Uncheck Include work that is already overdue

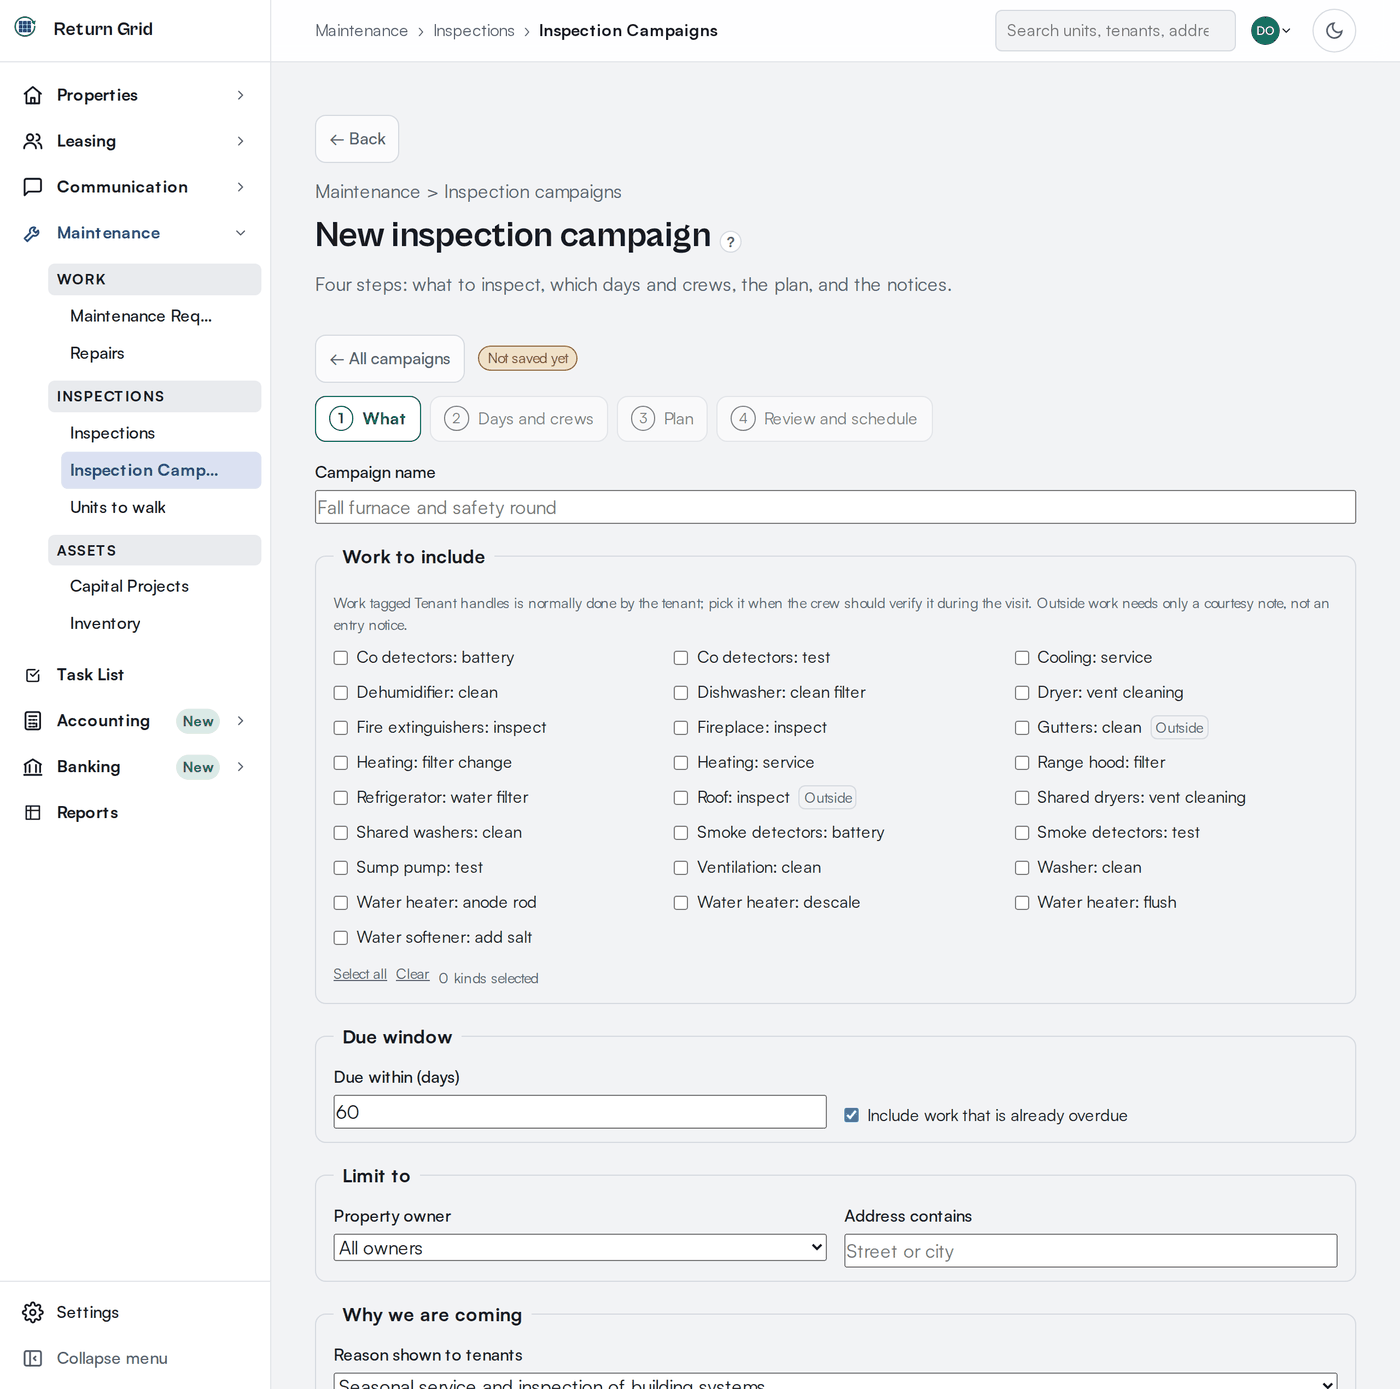pos(851,1115)
